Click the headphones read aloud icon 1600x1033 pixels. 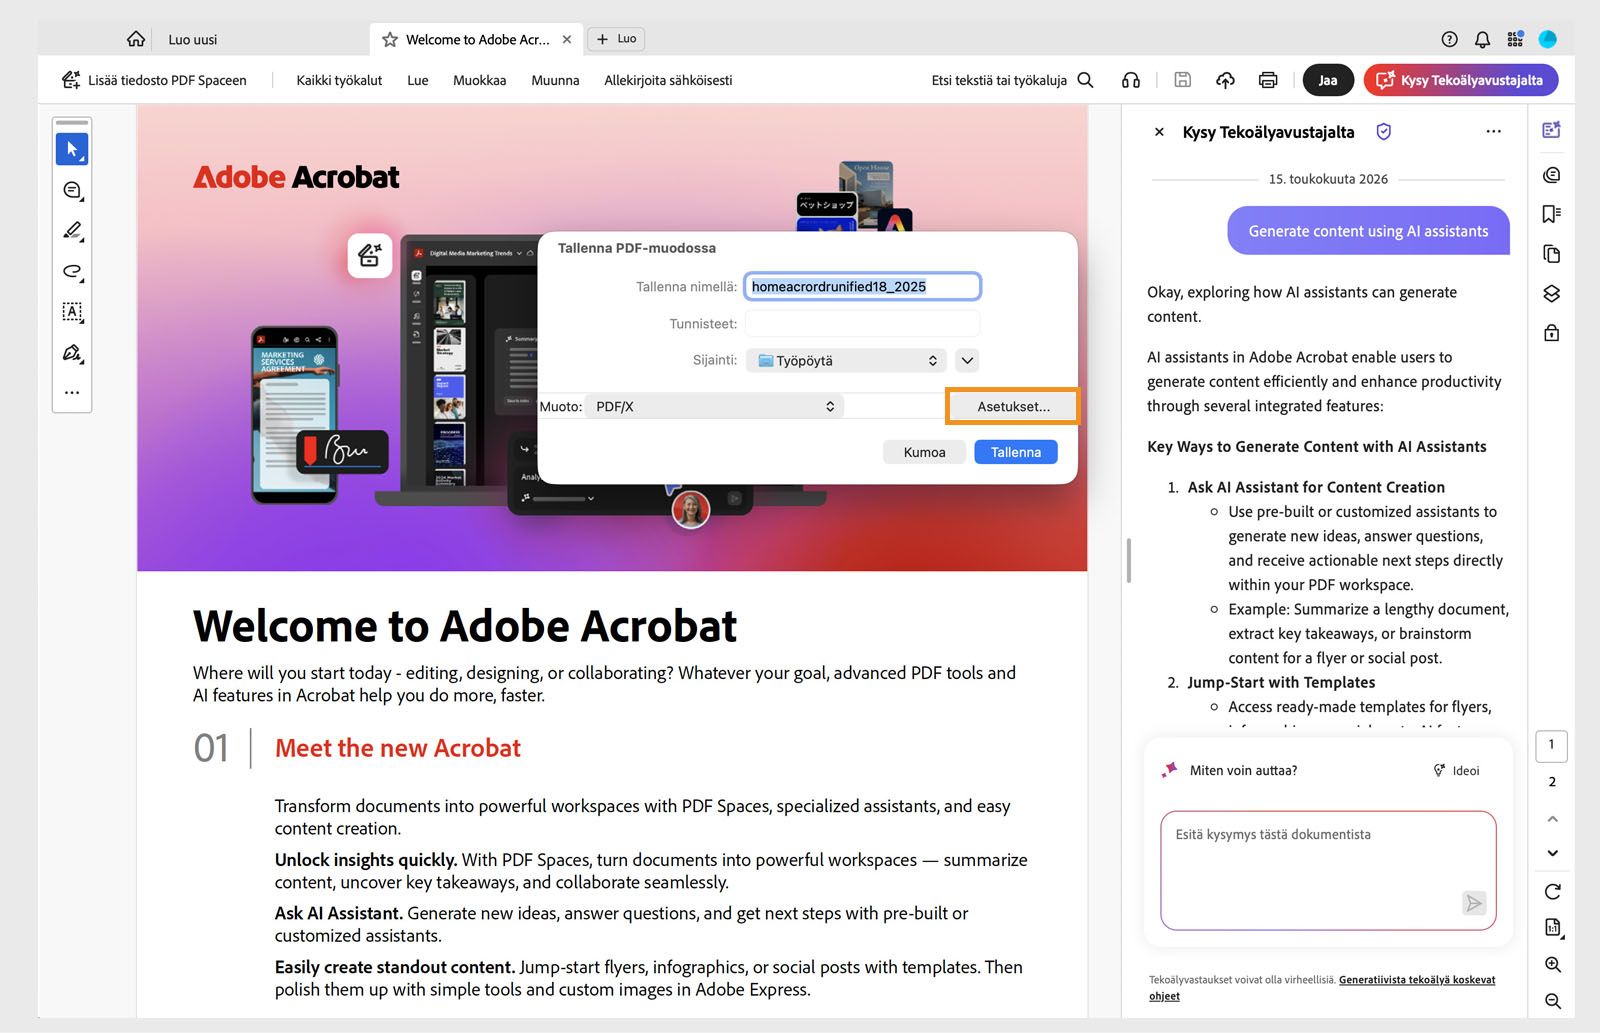tap(1131, 80)
